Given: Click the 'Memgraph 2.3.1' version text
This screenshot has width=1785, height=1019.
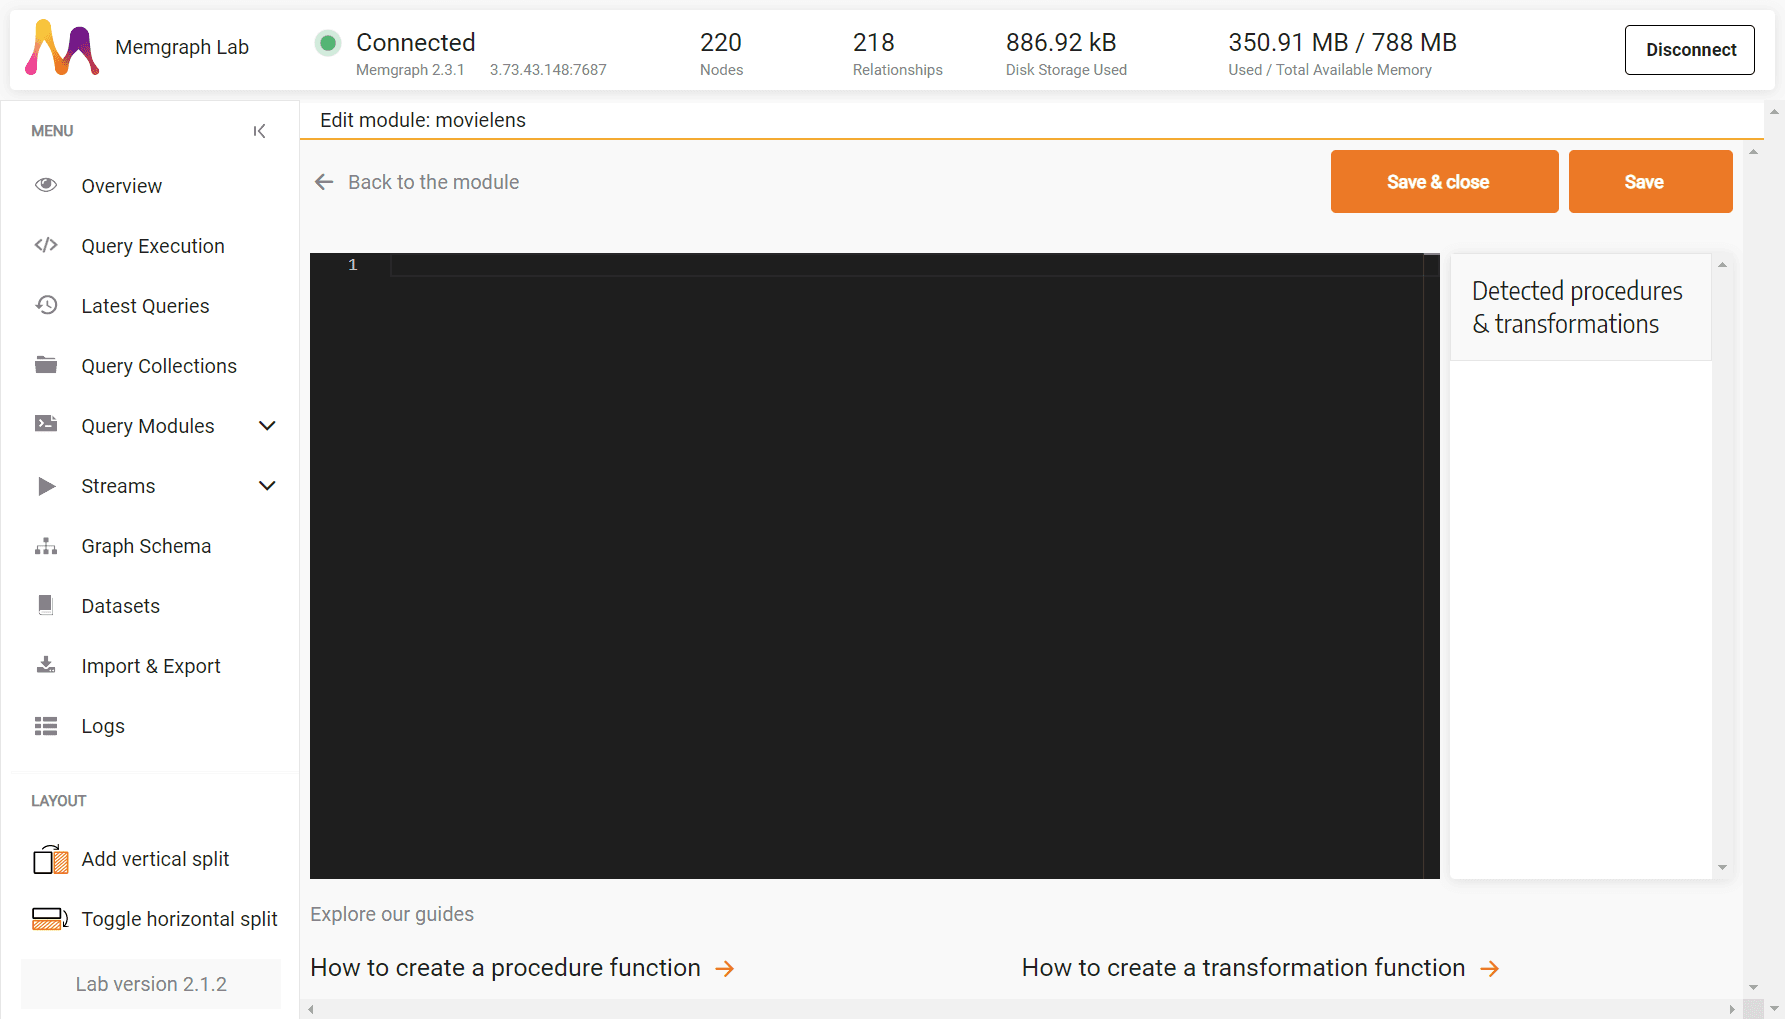Looking at the screenshot, I should click(x=410, y=70).
